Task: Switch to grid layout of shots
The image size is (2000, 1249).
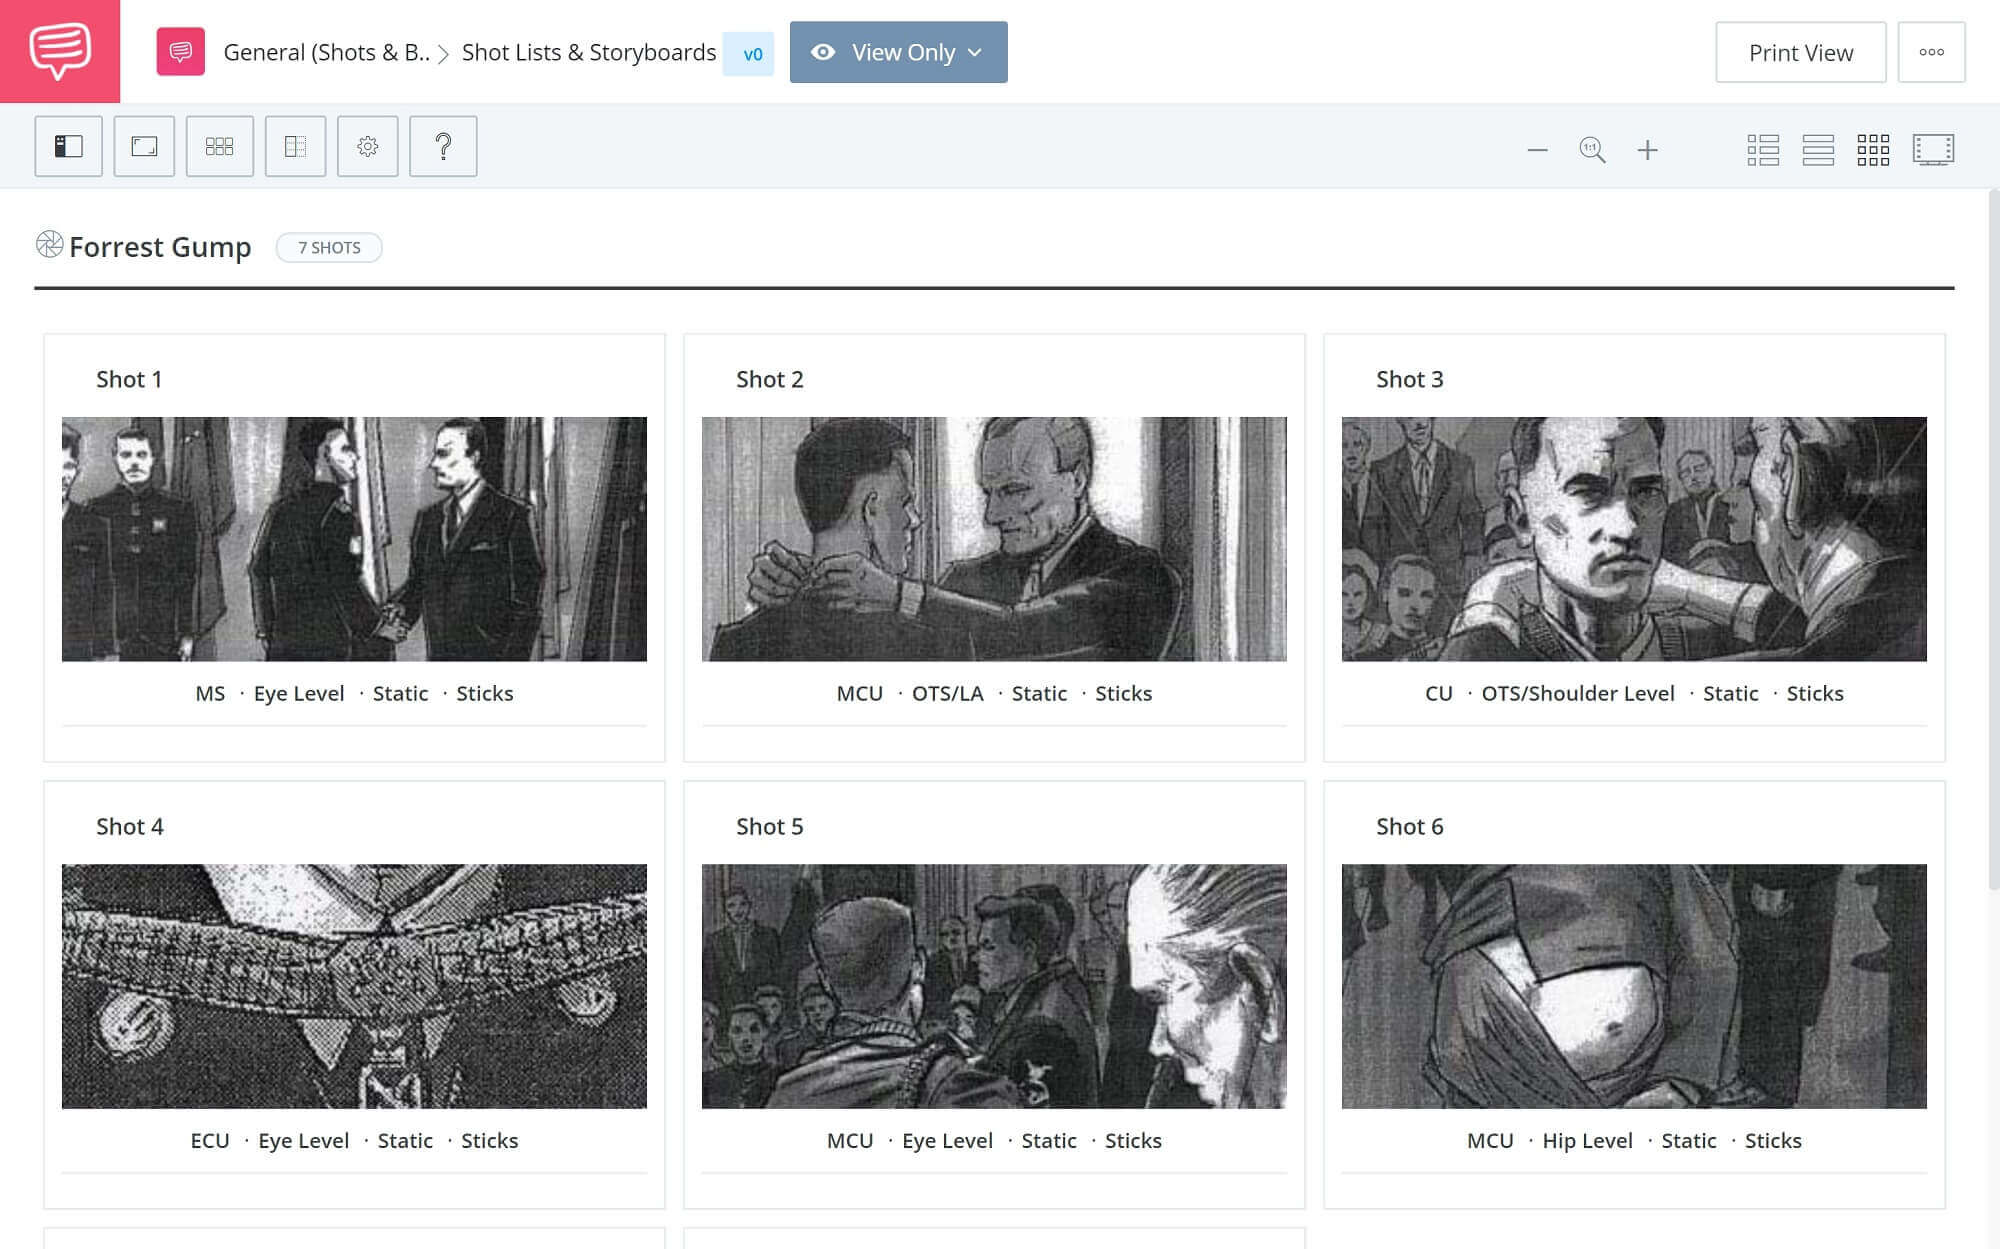Action: [220, 146]
